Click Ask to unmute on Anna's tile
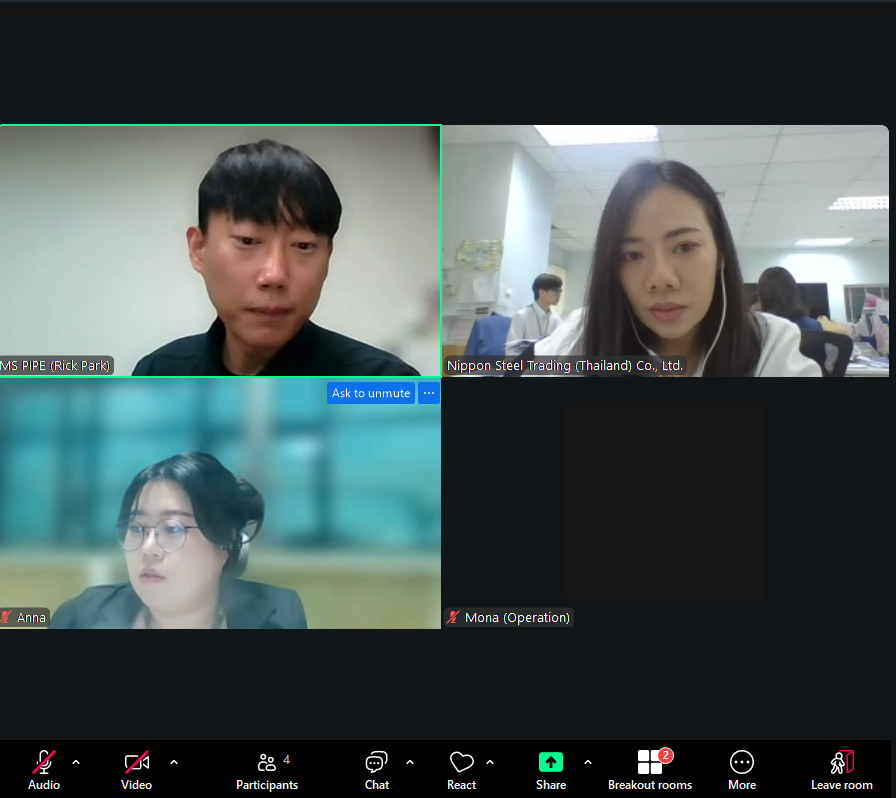This screenshot has width=896, height=798. [x=371, y=393]
